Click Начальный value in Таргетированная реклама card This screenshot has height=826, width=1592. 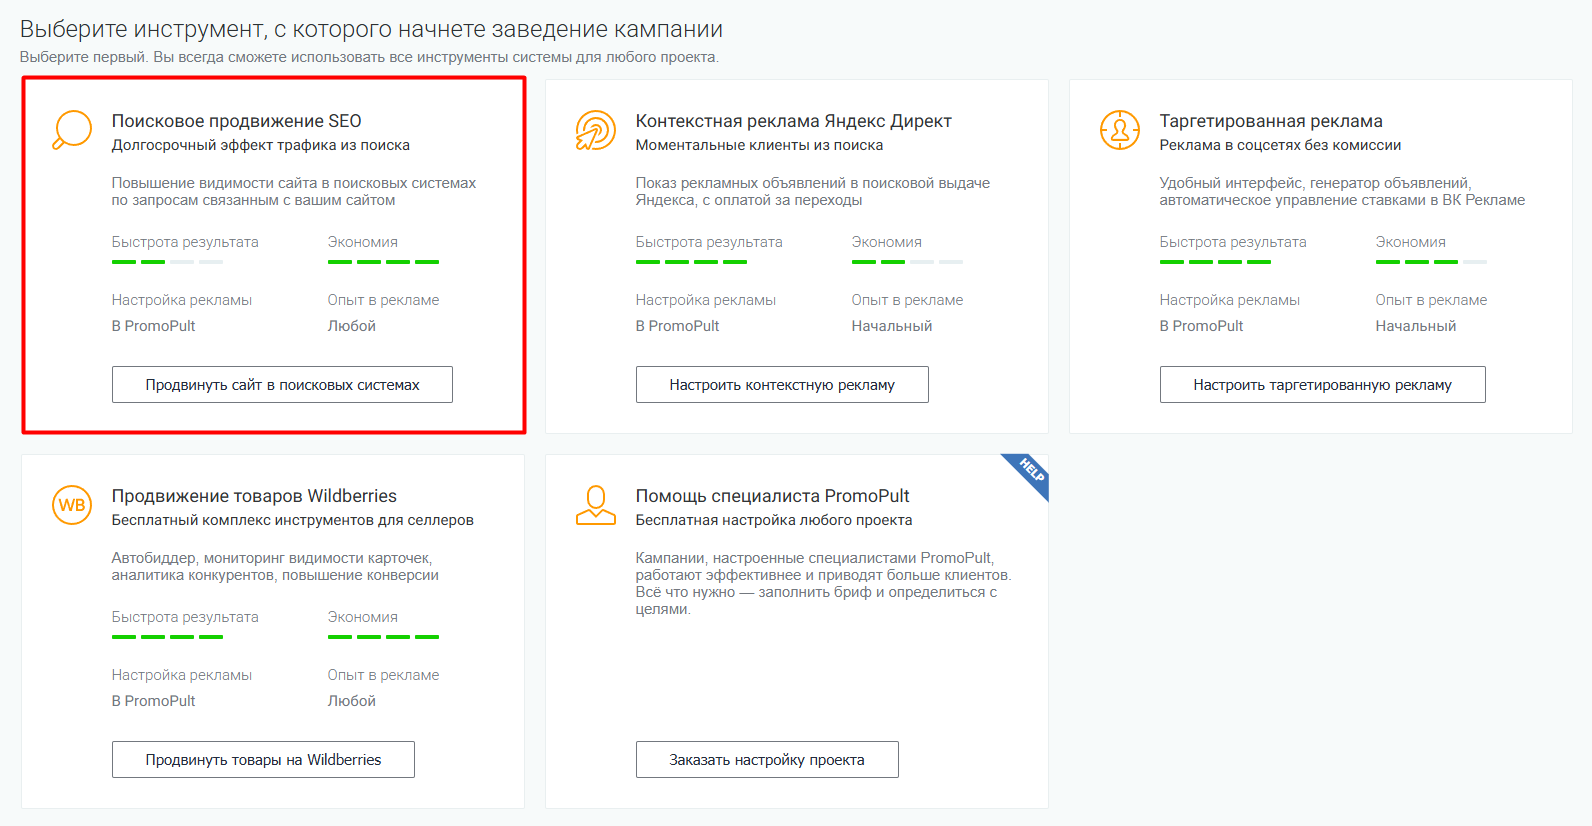pyautogui.click(x=1416, y=326)
